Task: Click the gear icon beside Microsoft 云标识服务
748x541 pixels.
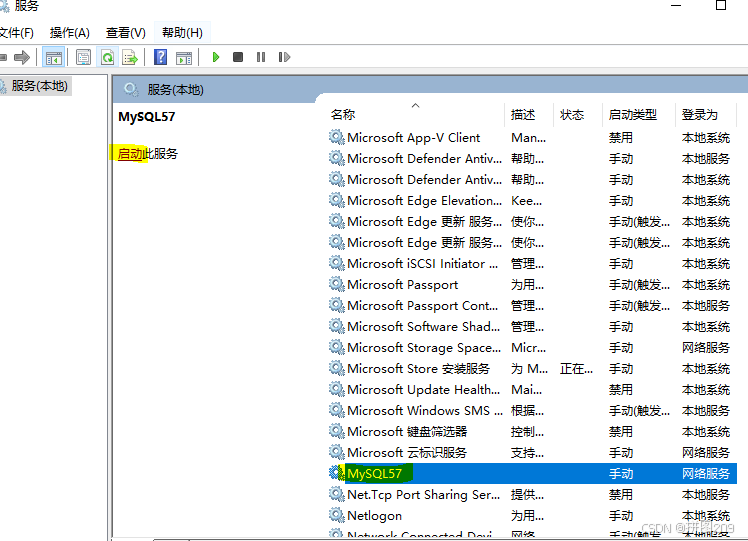Action: [x=337, y=452]
